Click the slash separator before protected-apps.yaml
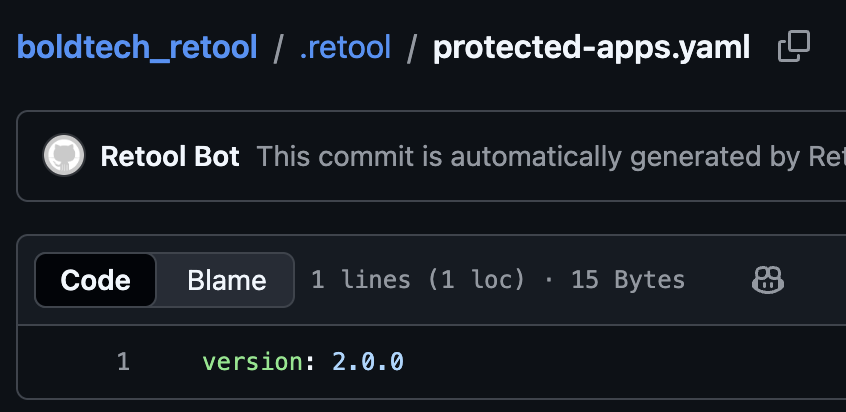Screen dimensions: 846x412 point(412,47)
